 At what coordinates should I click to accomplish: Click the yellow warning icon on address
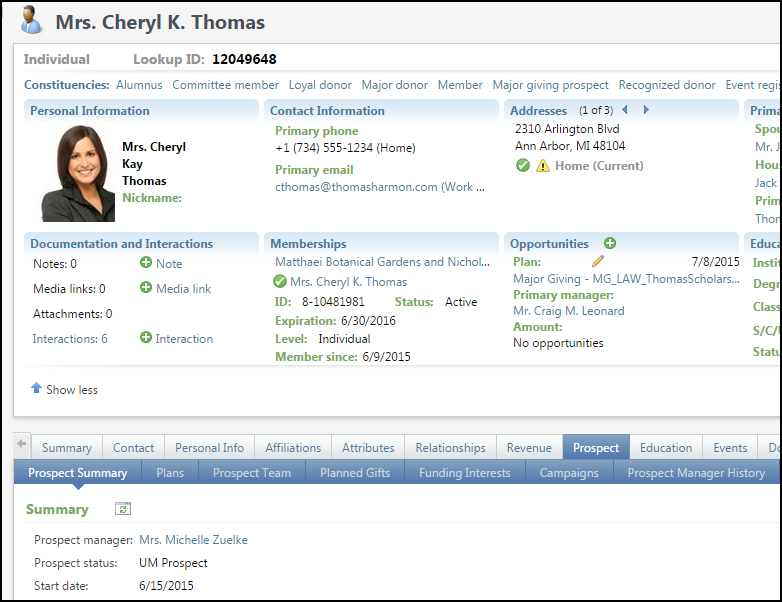(x=543, y=166)
